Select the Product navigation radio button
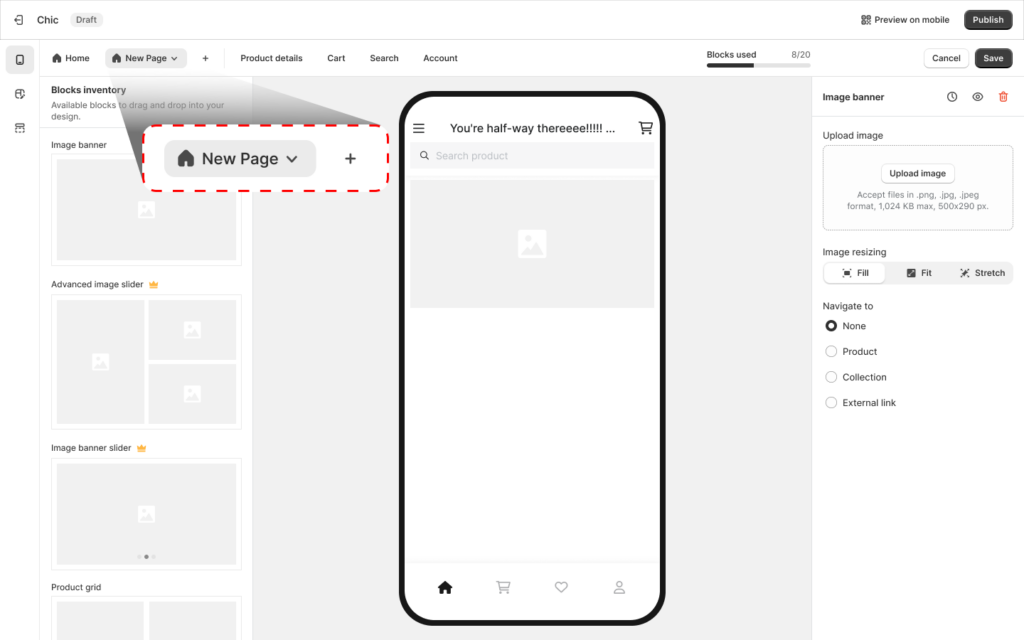 coord(831,351)
